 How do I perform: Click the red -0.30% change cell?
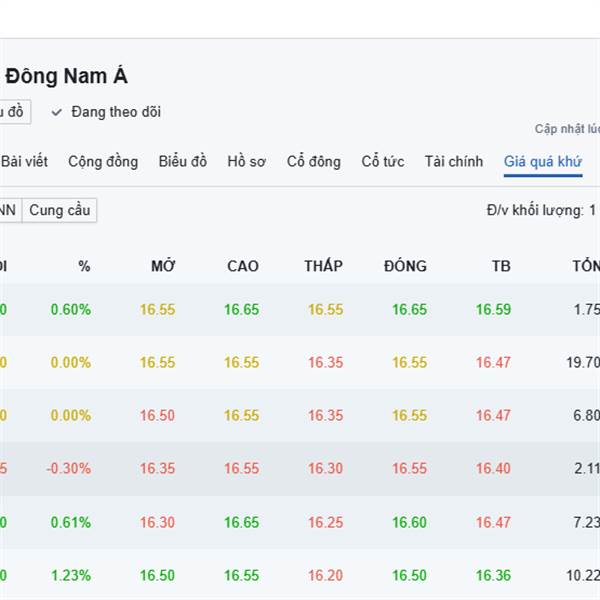(x=70, y=468)
